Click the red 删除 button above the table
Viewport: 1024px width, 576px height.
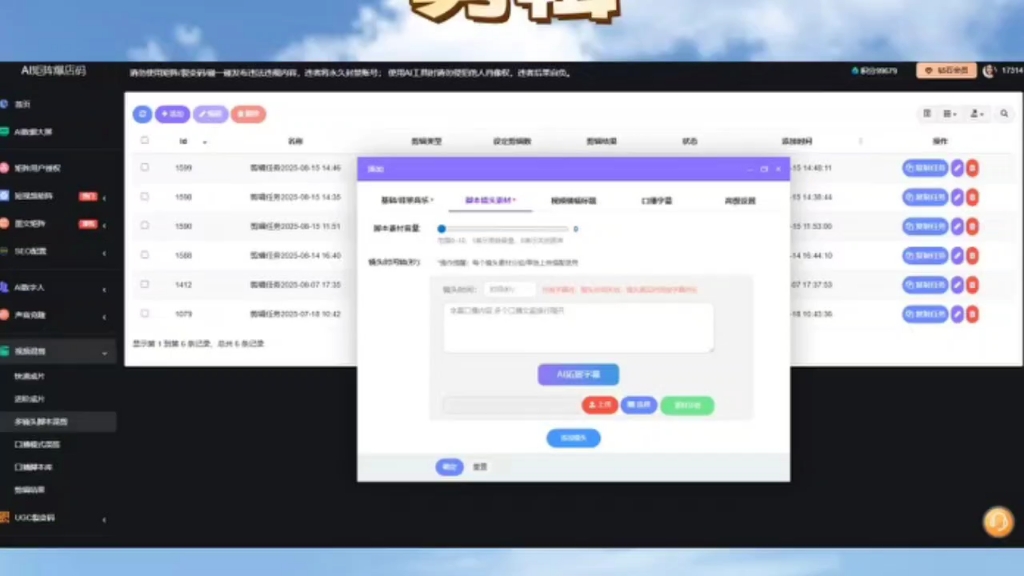pos(248,114)
